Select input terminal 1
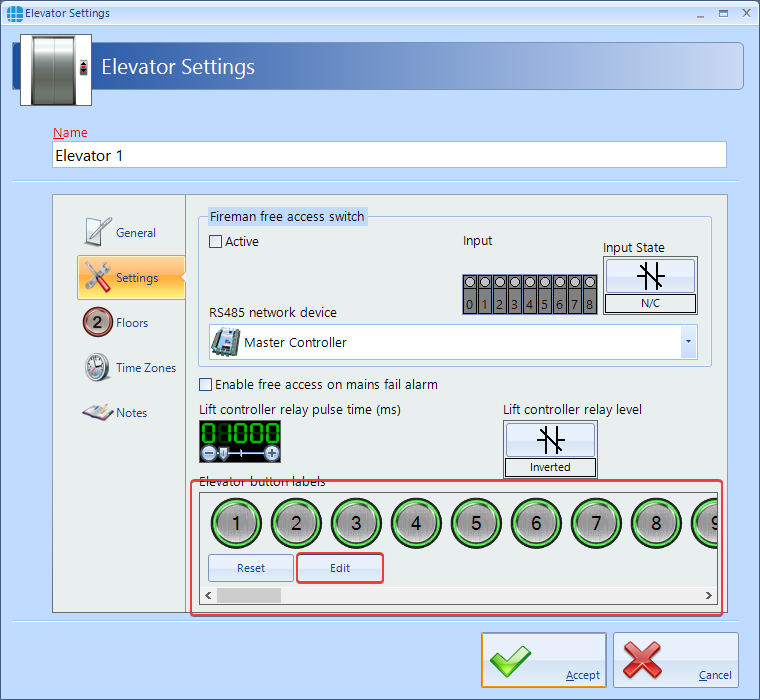The width and height of the screenshot is (760, 700). tap(485, 294)
